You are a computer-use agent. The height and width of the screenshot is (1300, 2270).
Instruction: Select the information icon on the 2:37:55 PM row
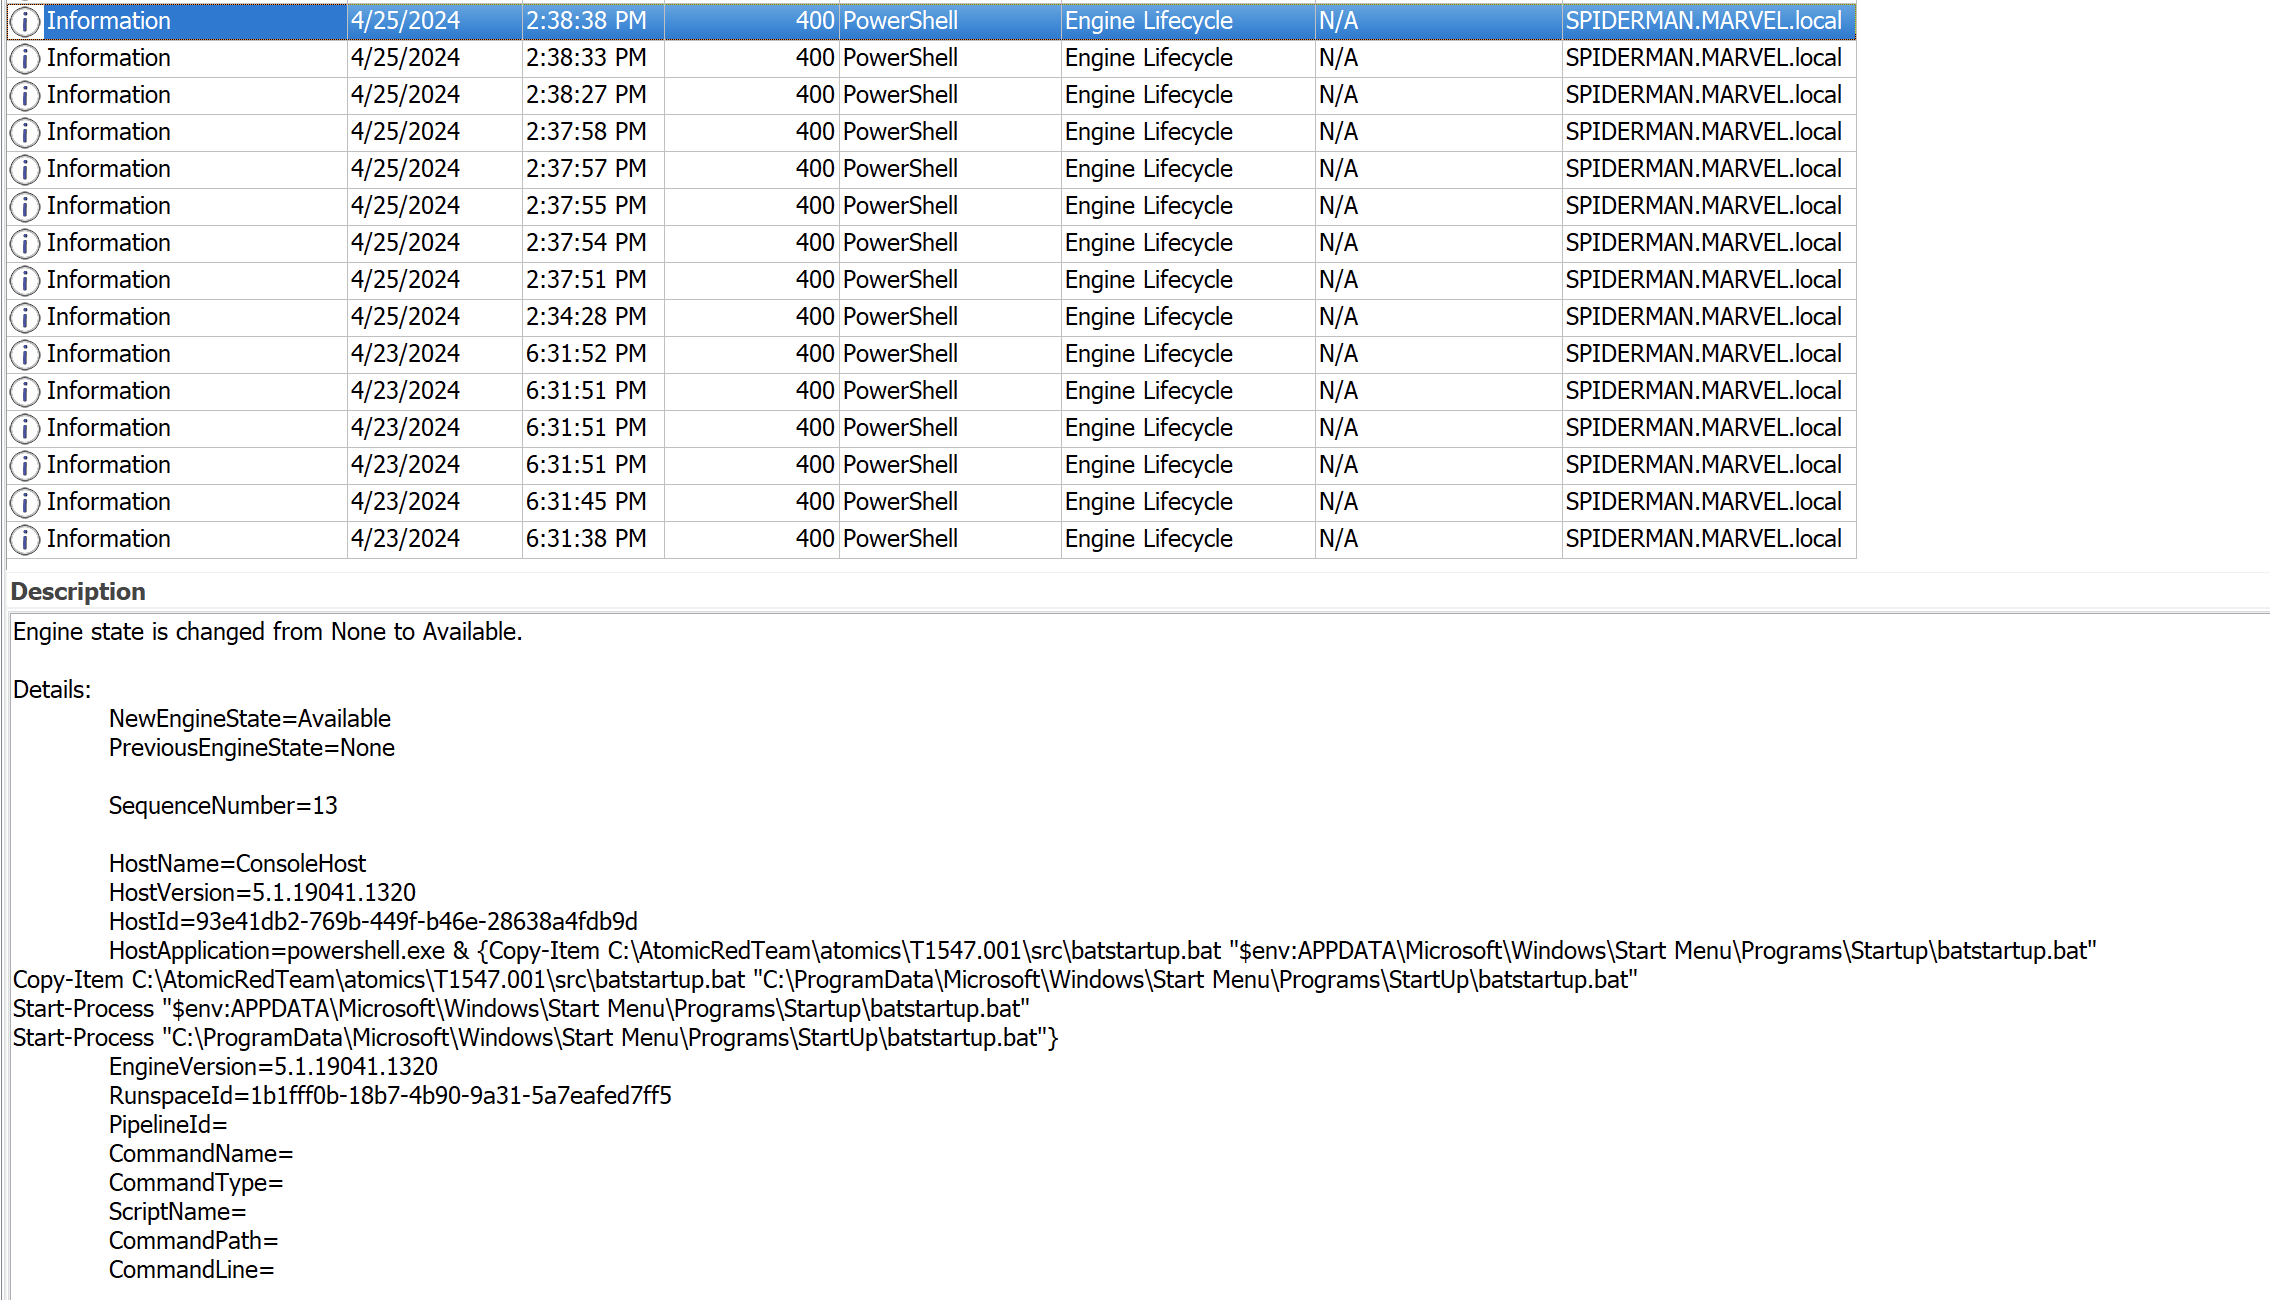tap(25, 206)
